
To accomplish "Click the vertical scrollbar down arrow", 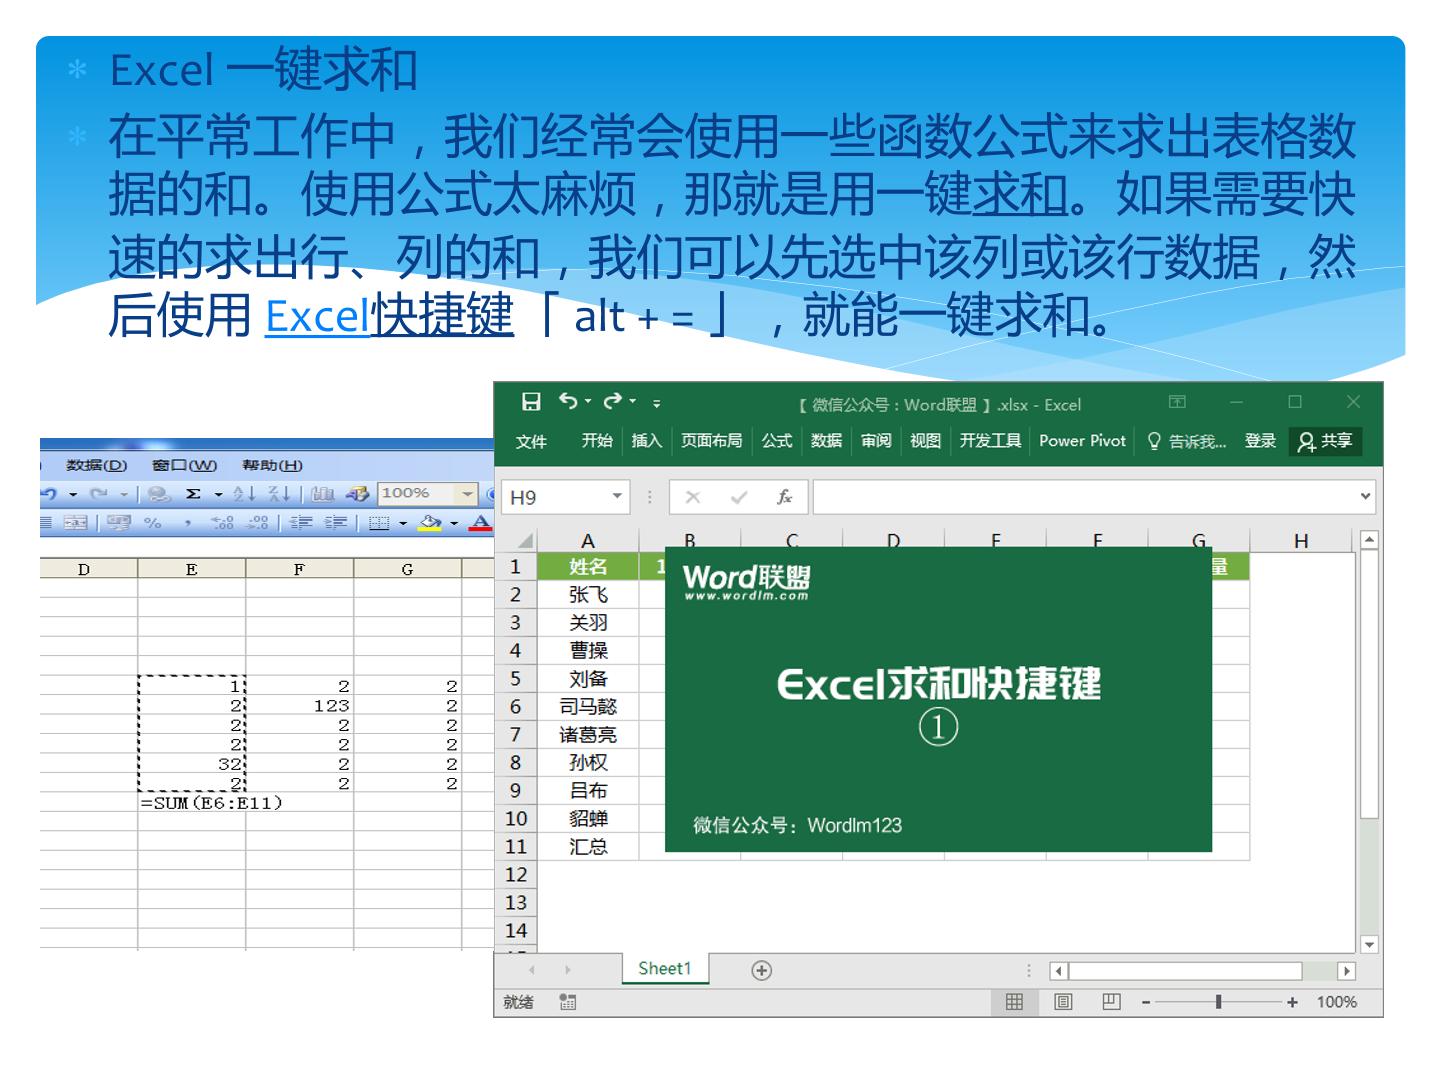I will (1369, 944).
